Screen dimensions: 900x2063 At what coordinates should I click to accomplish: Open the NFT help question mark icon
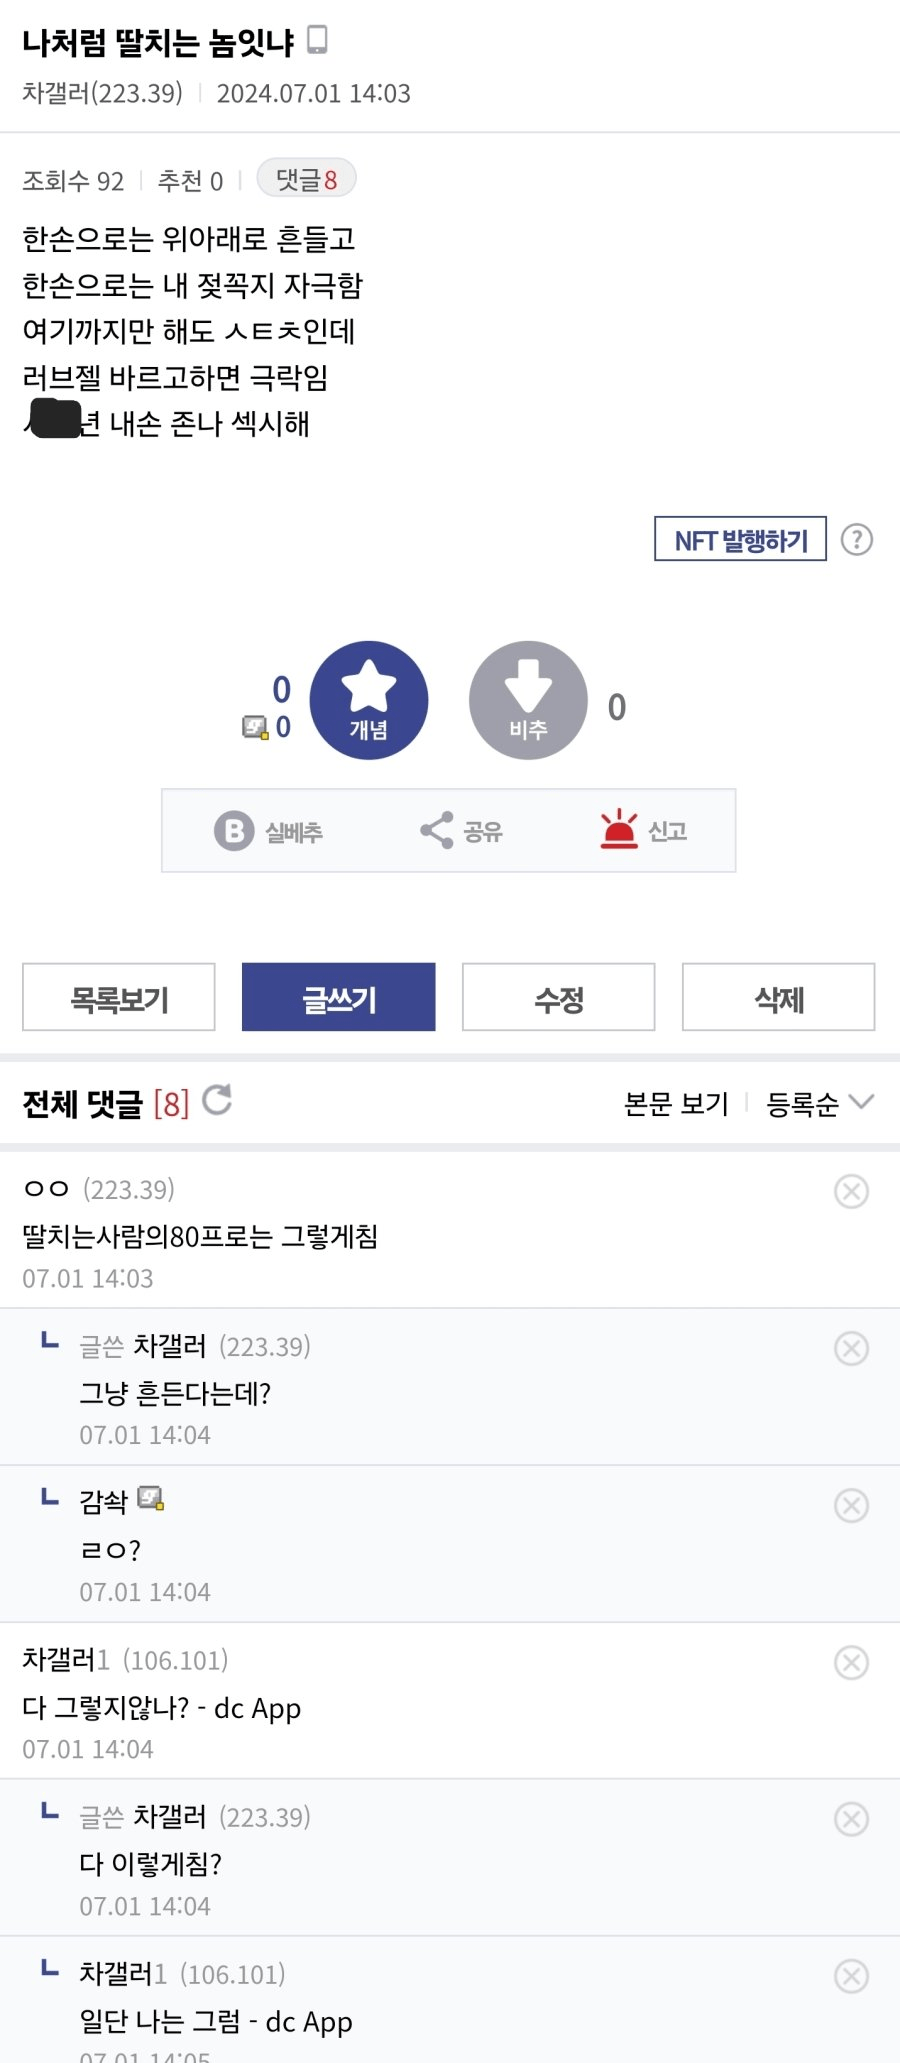(857, 540)
